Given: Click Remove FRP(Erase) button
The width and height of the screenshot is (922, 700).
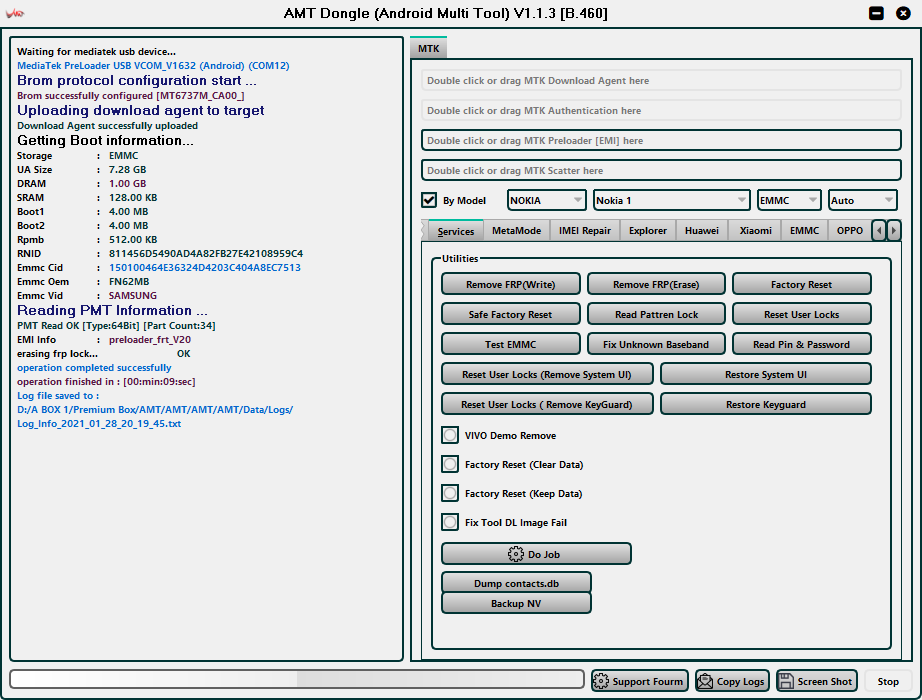Looking at the screenshot, I should coord(656,284).
